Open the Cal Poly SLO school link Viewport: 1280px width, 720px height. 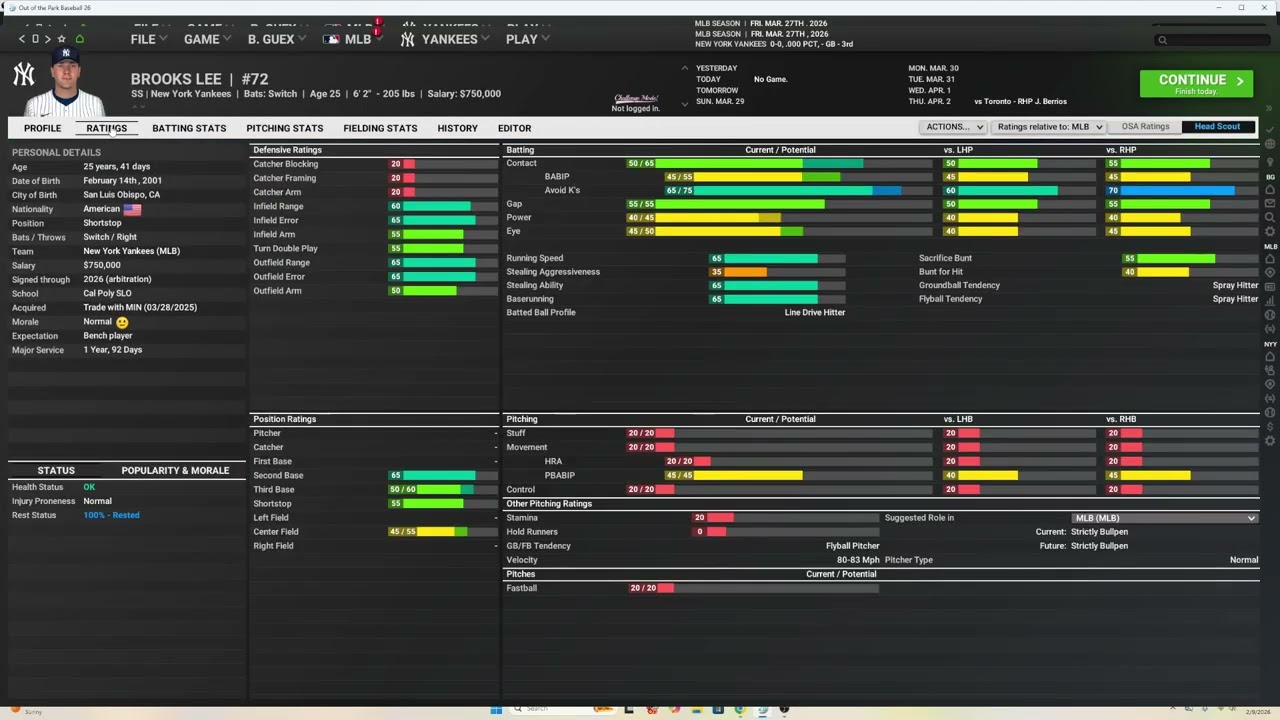(x=107, y=293)
